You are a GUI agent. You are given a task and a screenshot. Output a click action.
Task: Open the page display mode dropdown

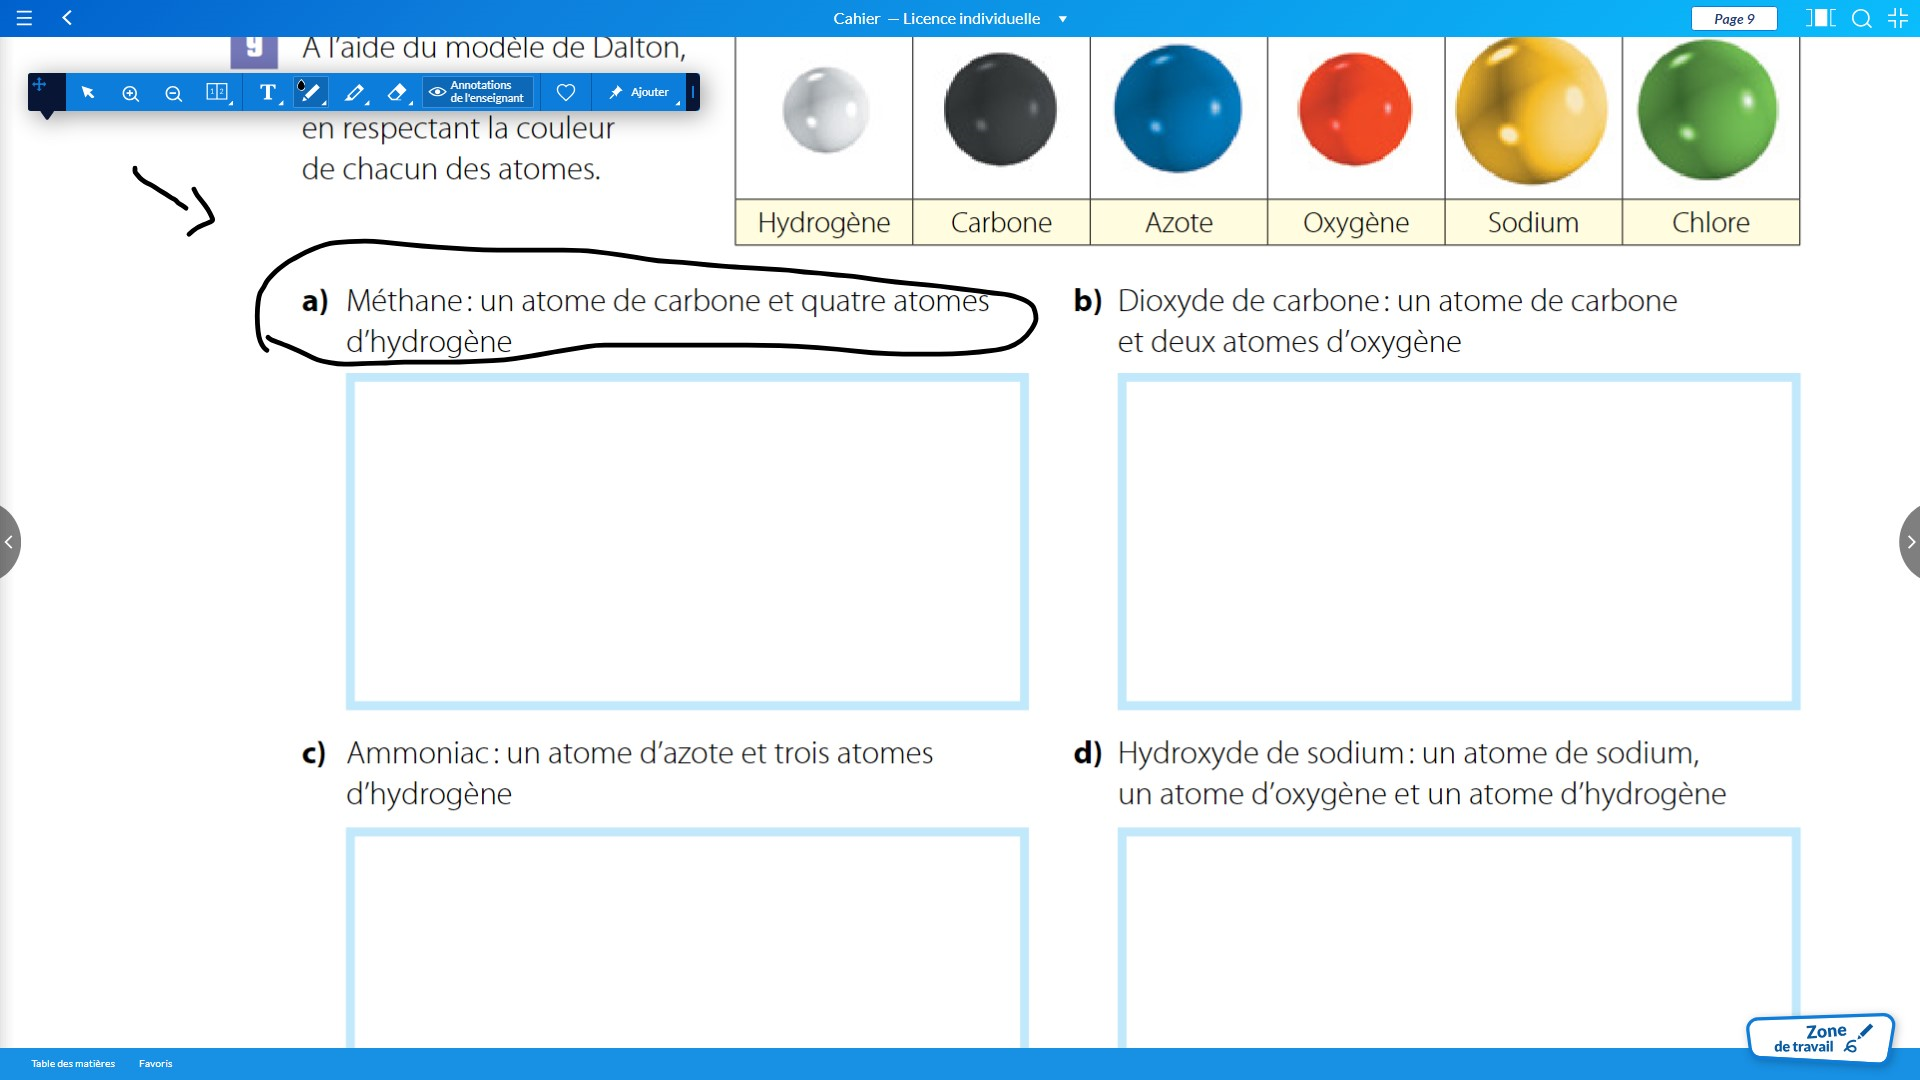pos(217,93)
